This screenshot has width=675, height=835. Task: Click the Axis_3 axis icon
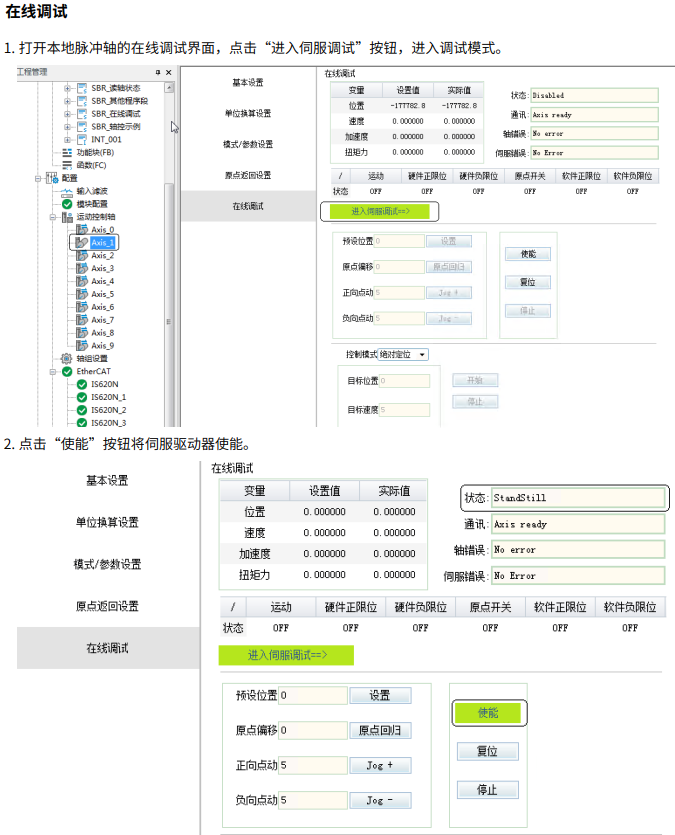pos(82,268)
